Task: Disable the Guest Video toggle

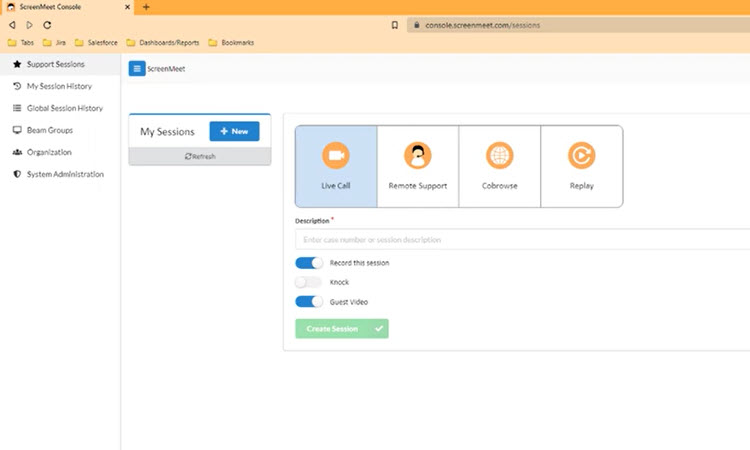Action: click(309, 302)
